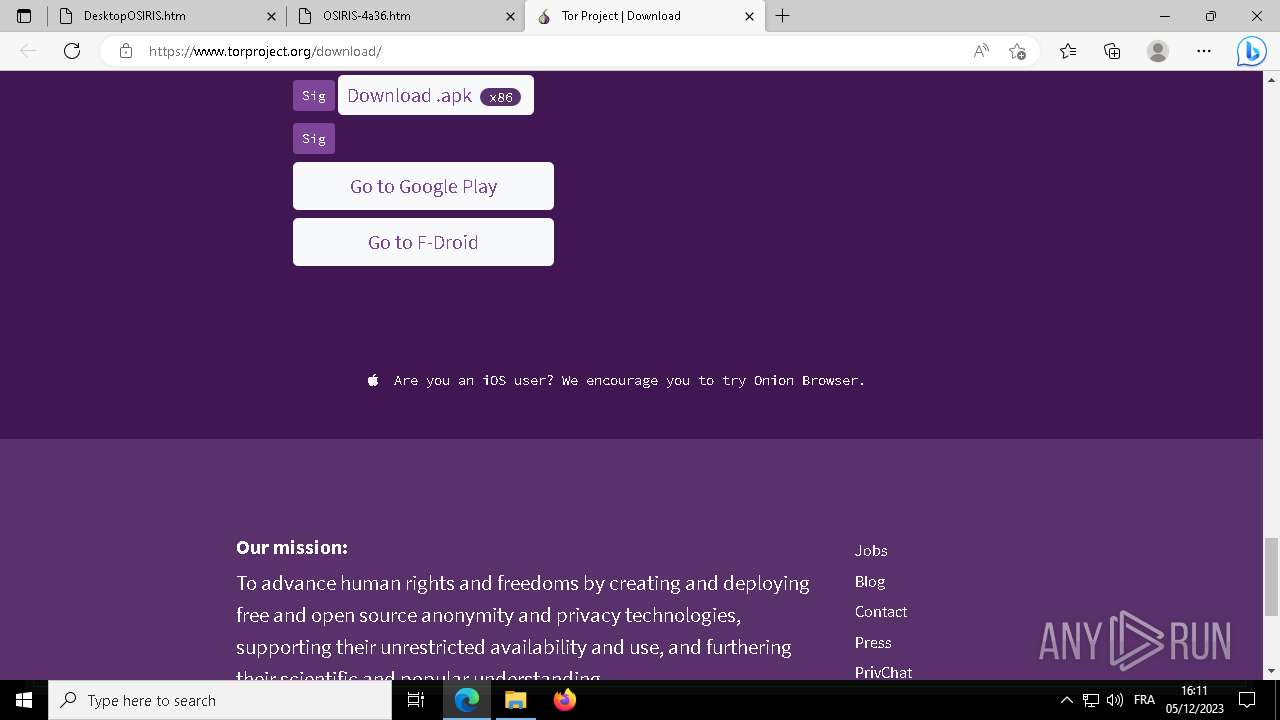Screen dimensions: 1280x720
Task: Click the iOS Onion Browser text
Action: click(x=629, y=380)
